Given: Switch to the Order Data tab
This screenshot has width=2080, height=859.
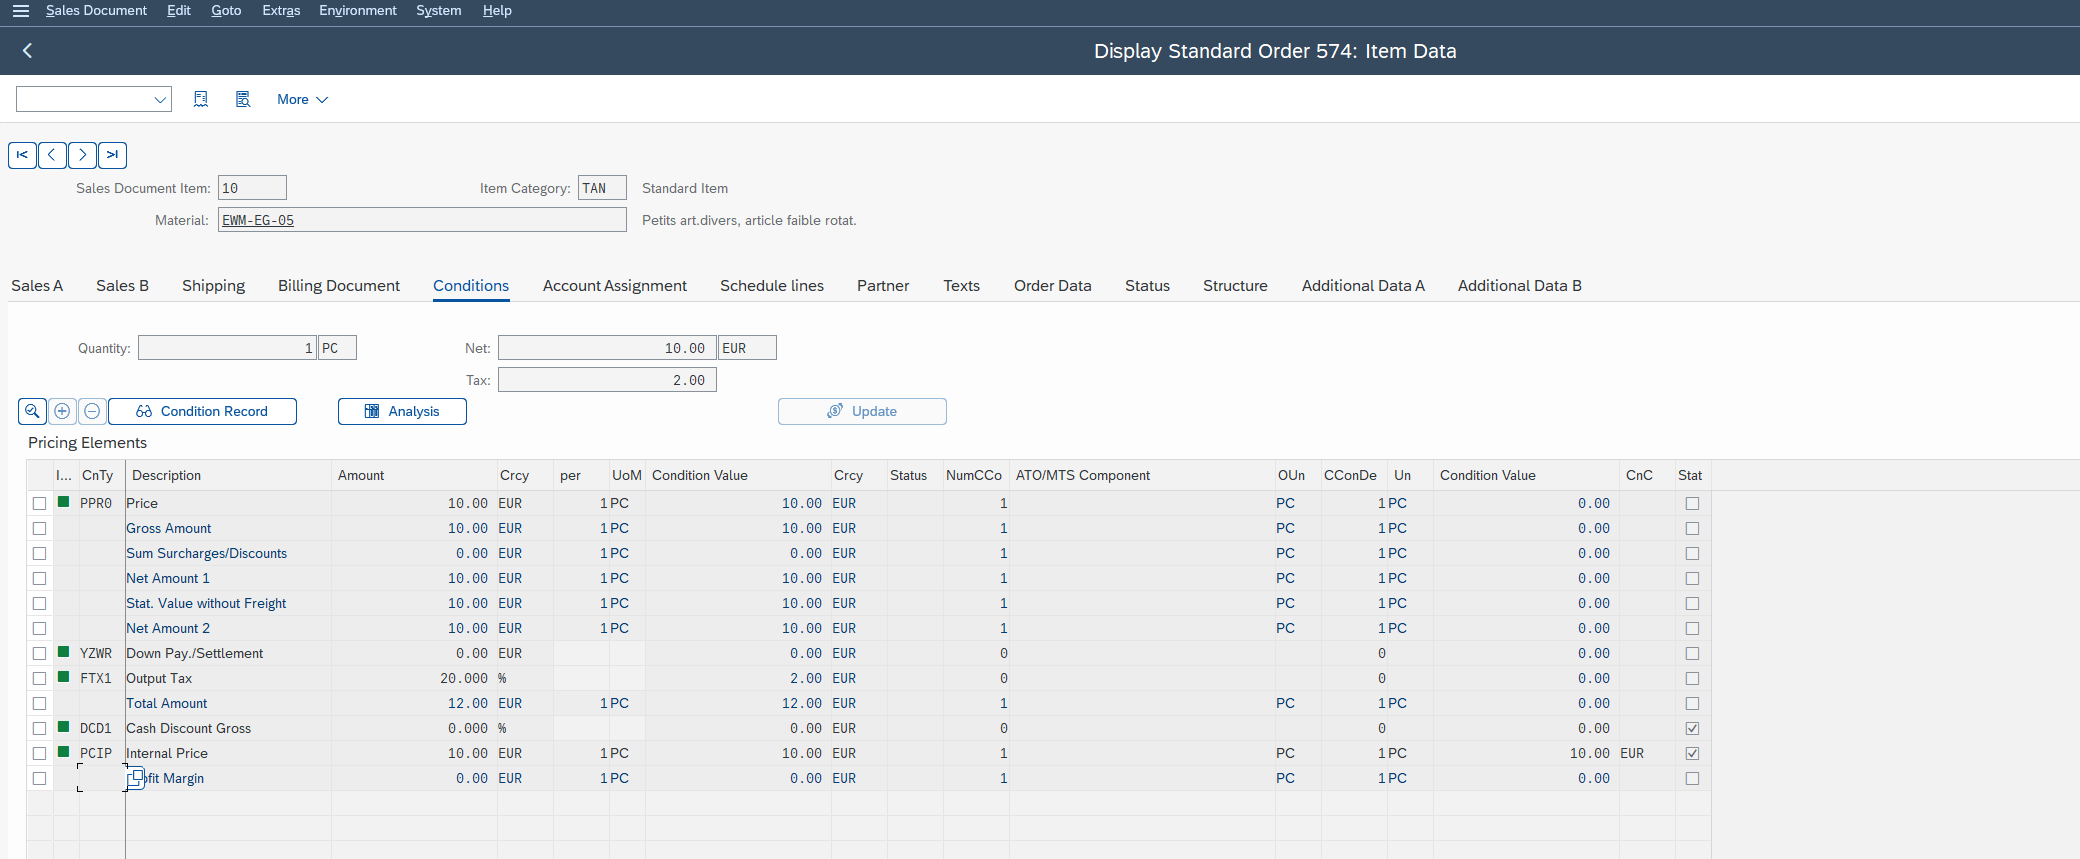Looking at the screenshot, I should point(1053,286).
